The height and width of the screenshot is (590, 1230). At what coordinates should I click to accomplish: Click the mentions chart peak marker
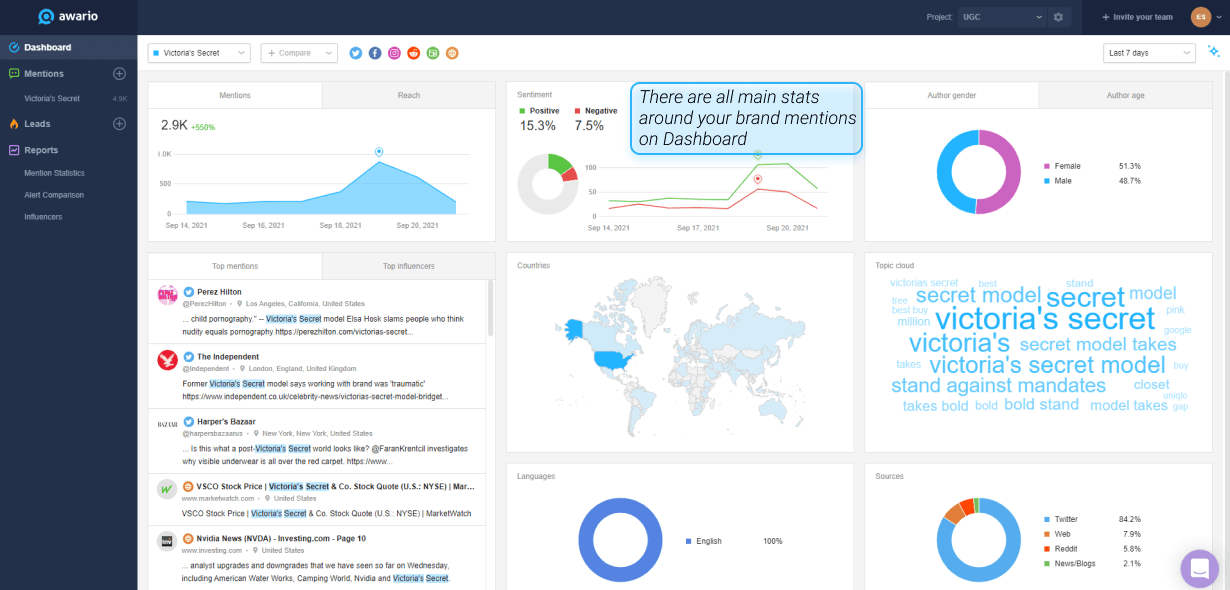pyautogui.click(x=379, y=152)
